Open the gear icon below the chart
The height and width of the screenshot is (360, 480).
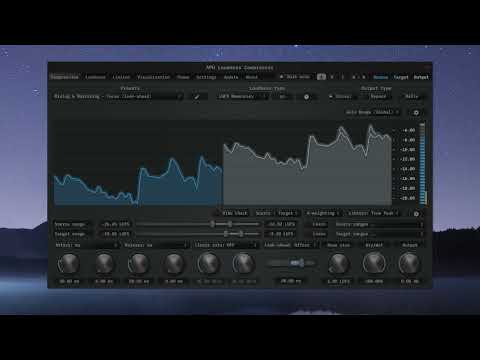416,214
